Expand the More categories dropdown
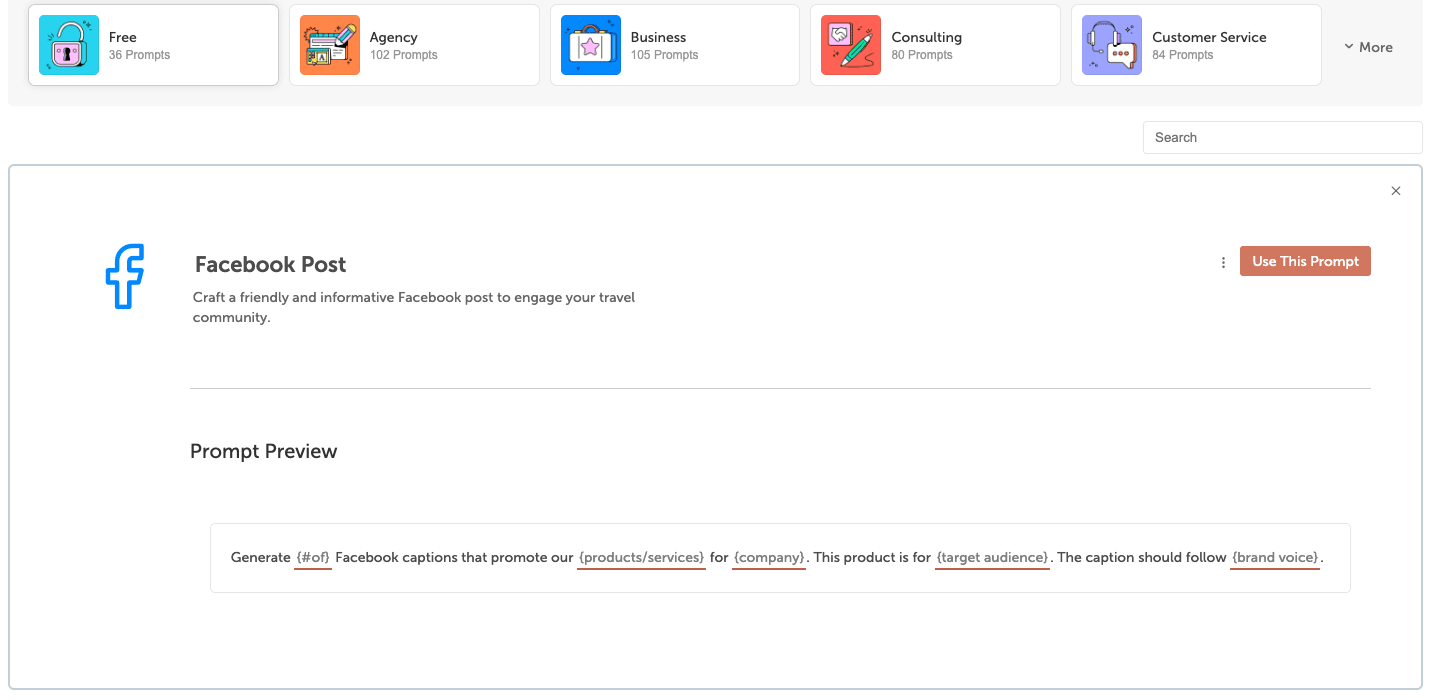 point(1368,47)
